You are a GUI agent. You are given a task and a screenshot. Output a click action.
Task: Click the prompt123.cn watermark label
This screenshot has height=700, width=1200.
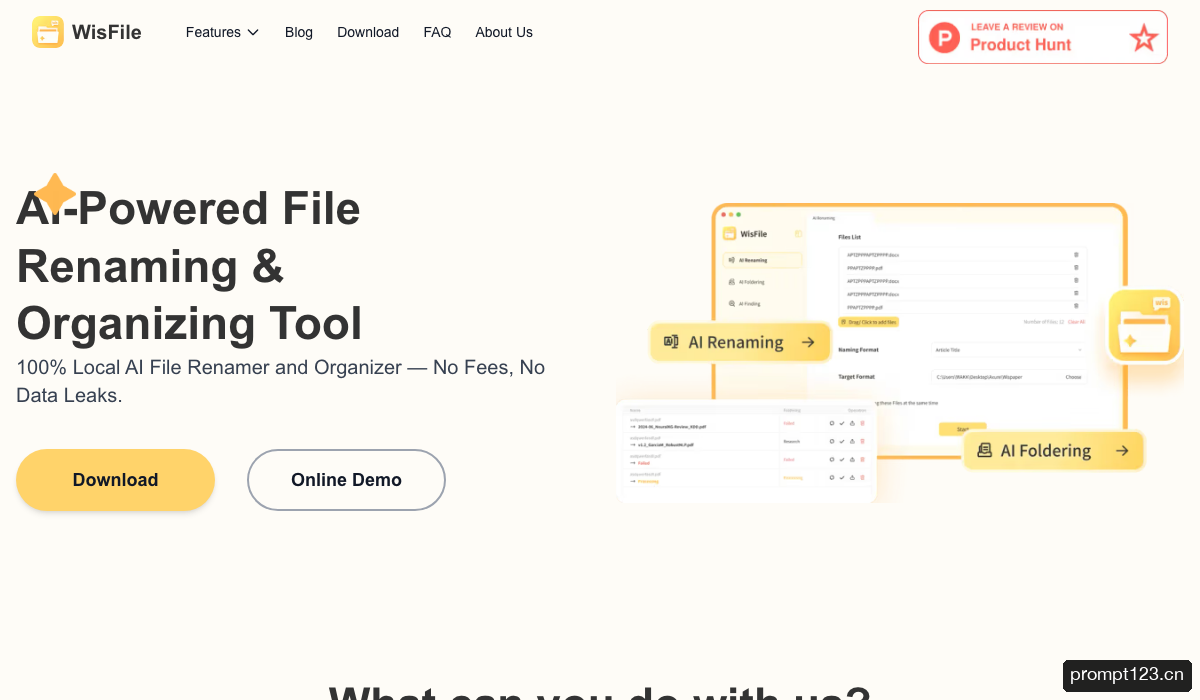click(x=1127, y=675)
